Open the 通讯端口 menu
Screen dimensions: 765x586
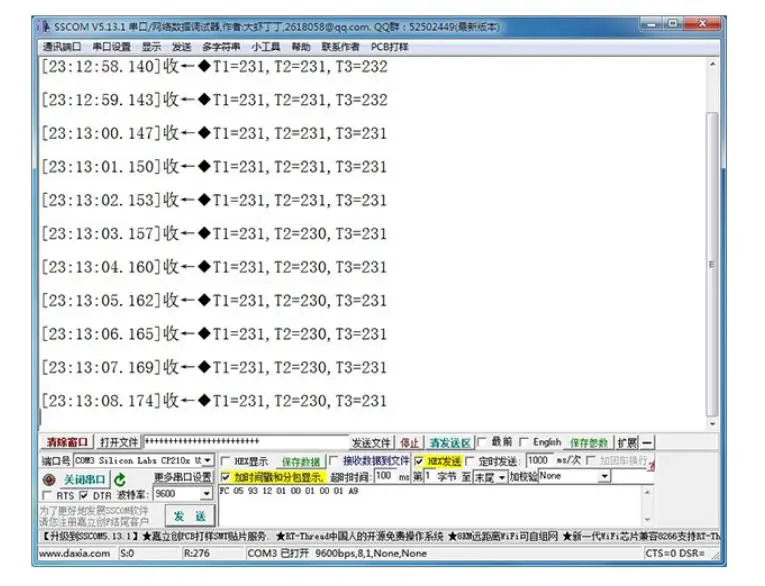[61, 47]
